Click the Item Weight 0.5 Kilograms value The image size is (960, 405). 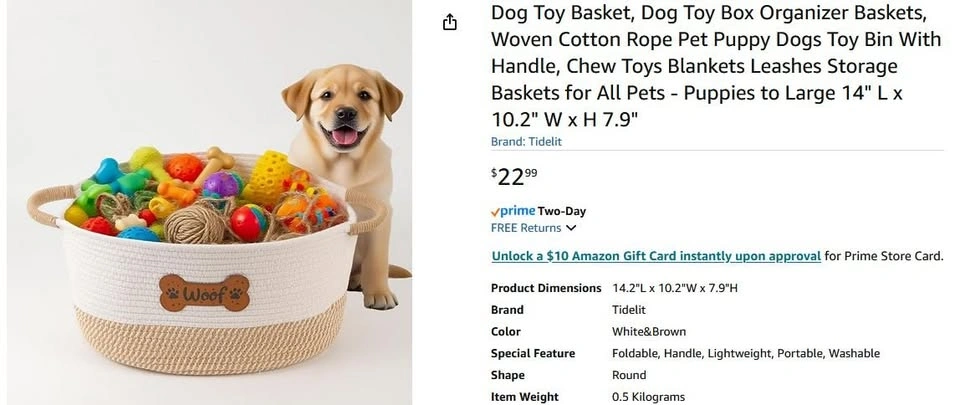[x=648, y=397]
